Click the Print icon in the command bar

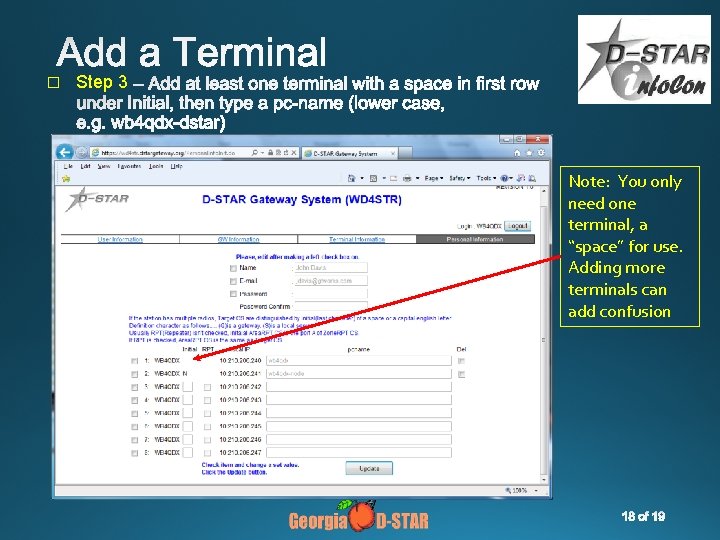pyautogui.click(x=407, y=178)
